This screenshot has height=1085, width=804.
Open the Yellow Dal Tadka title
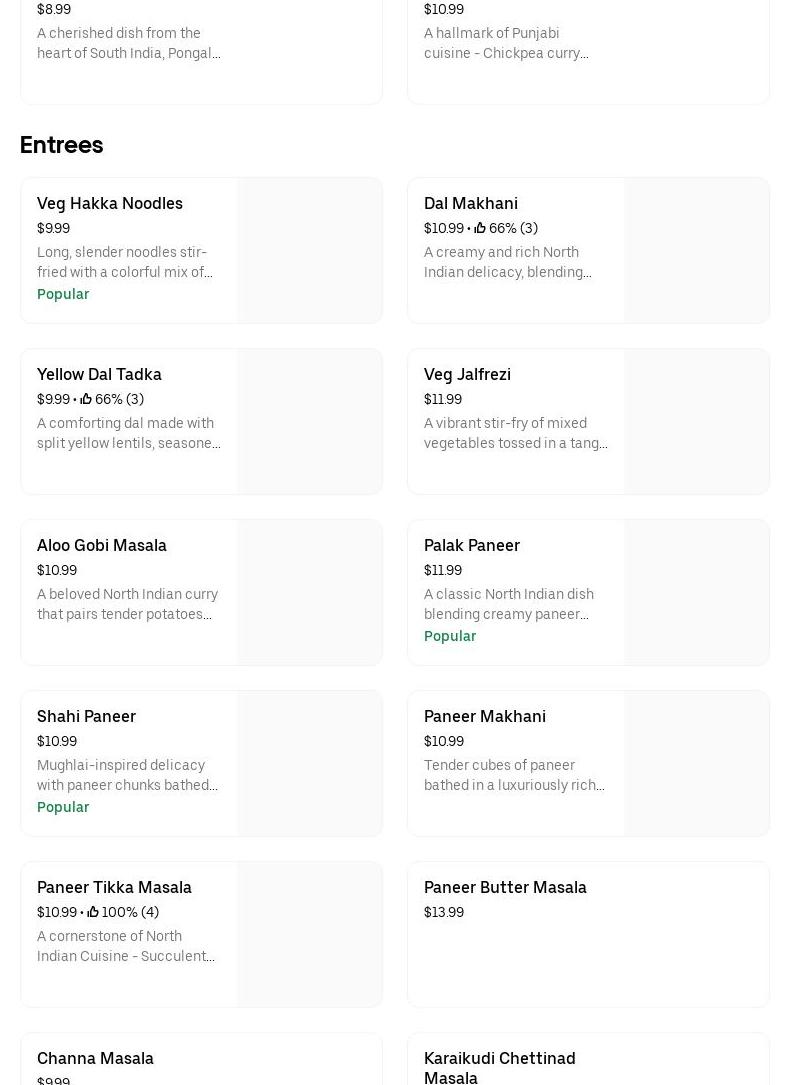click(99, 374)
